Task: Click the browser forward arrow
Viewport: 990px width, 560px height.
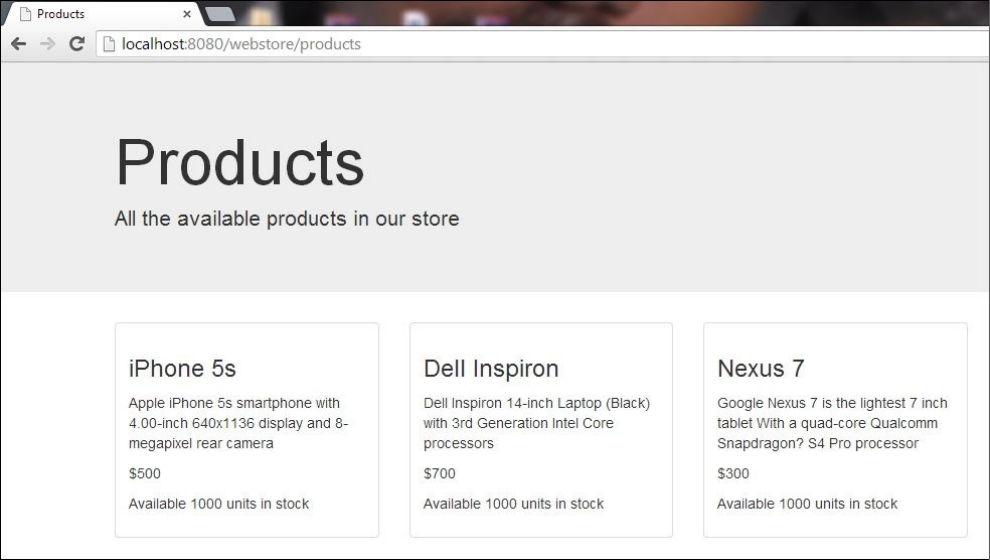Action: (47, 44)
